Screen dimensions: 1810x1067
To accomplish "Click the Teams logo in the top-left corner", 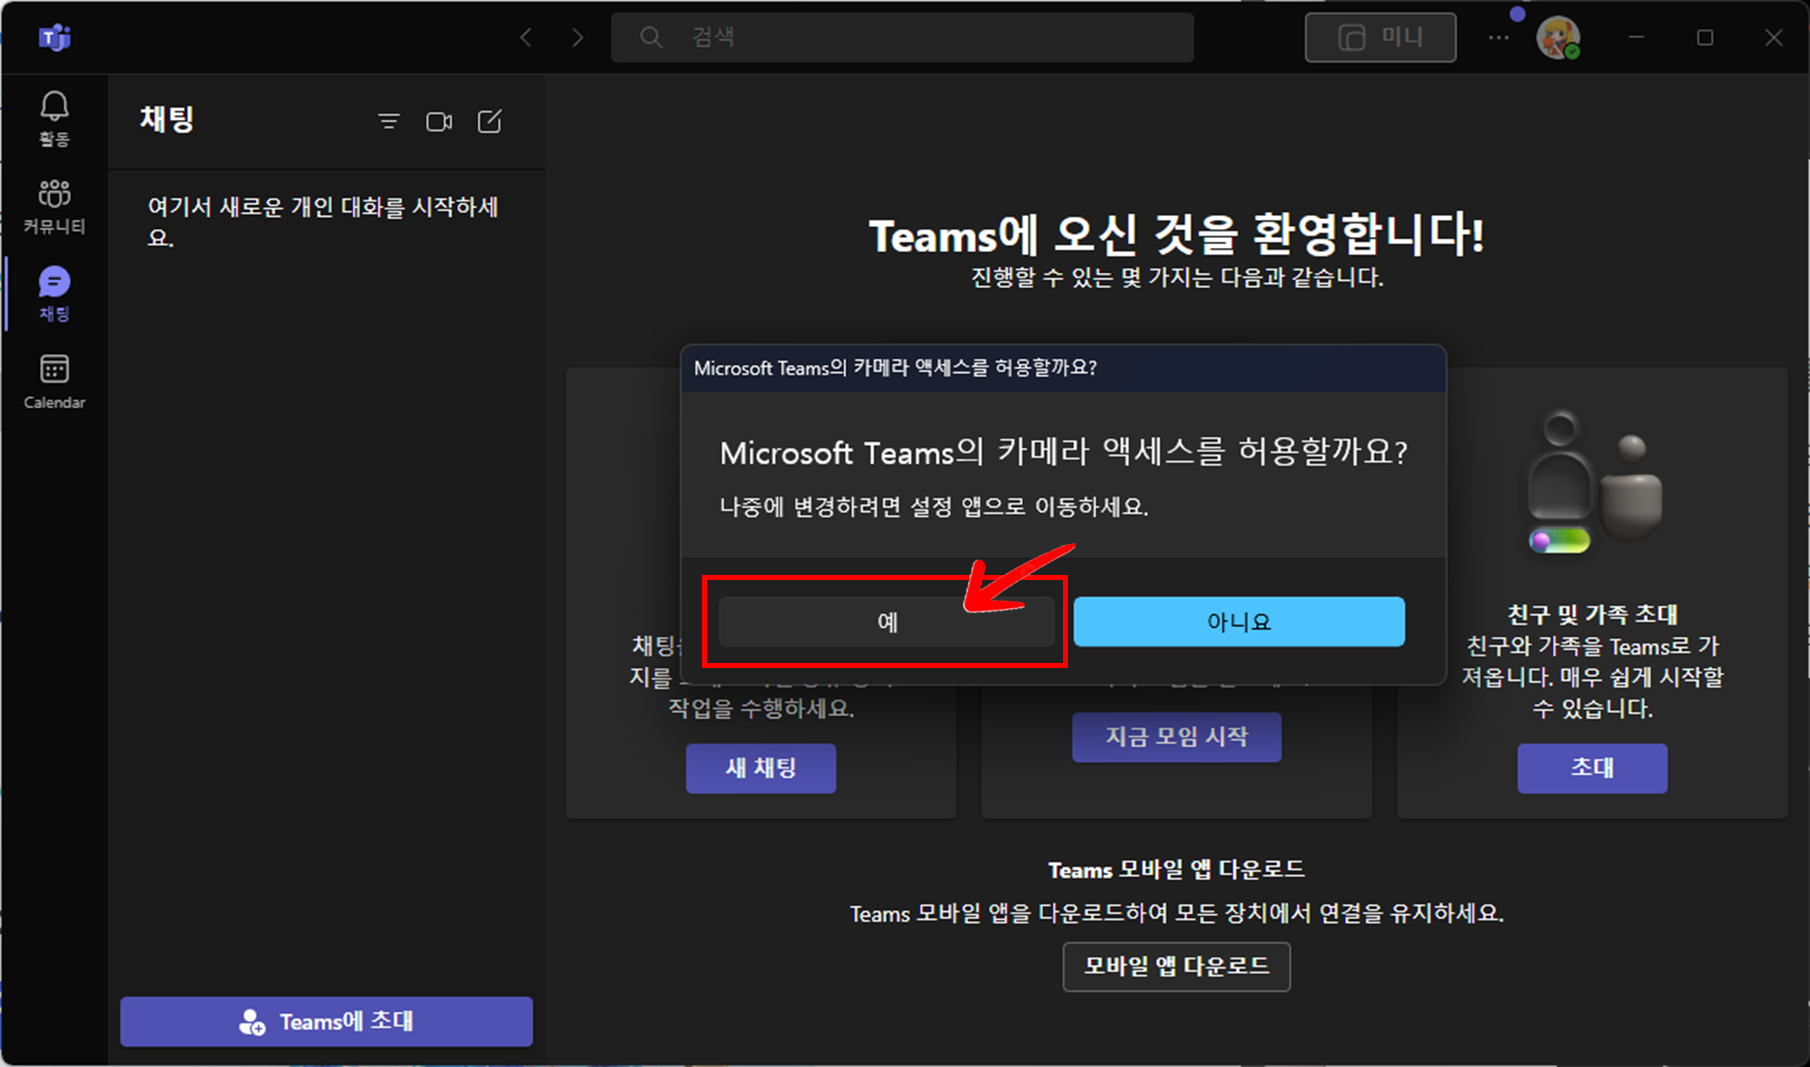I will [x=55, y=37].
